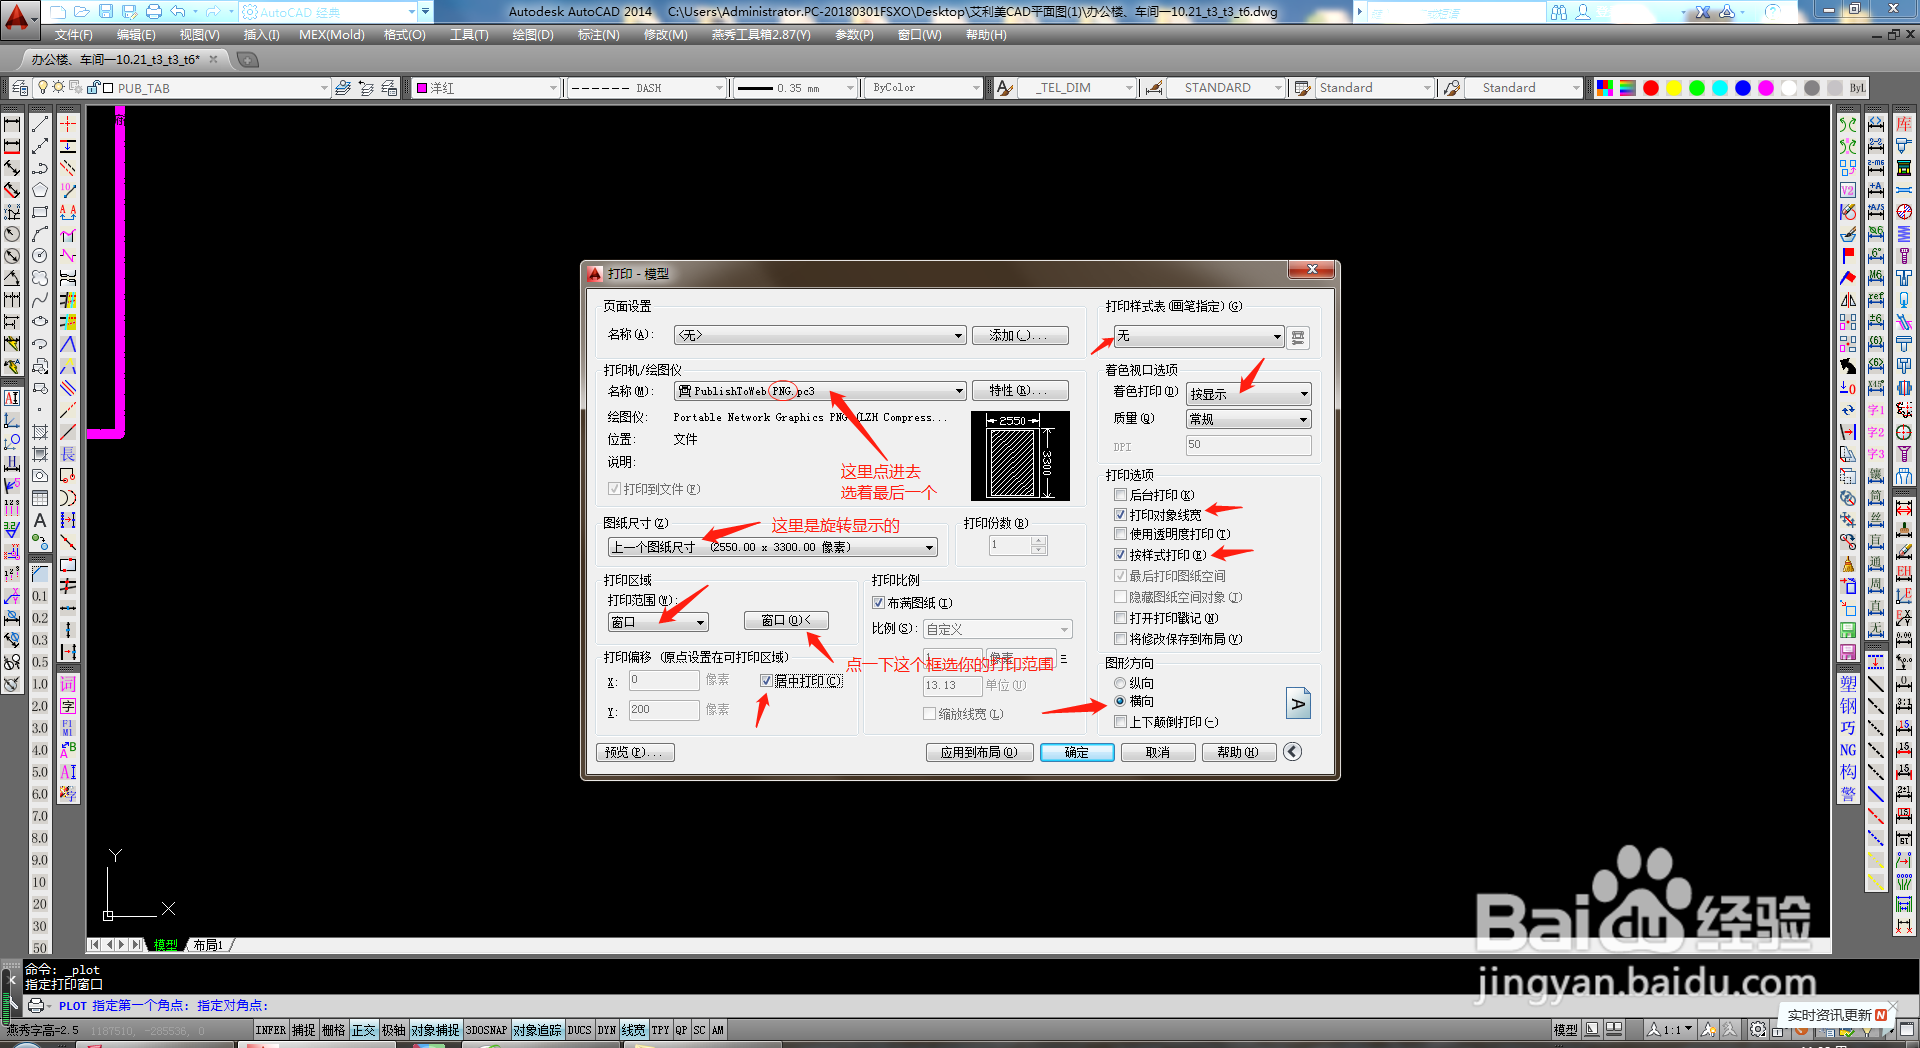Toggle 居中打印 checkbox
This screenshot has width=1920, height=1048.
coord(766,681)
